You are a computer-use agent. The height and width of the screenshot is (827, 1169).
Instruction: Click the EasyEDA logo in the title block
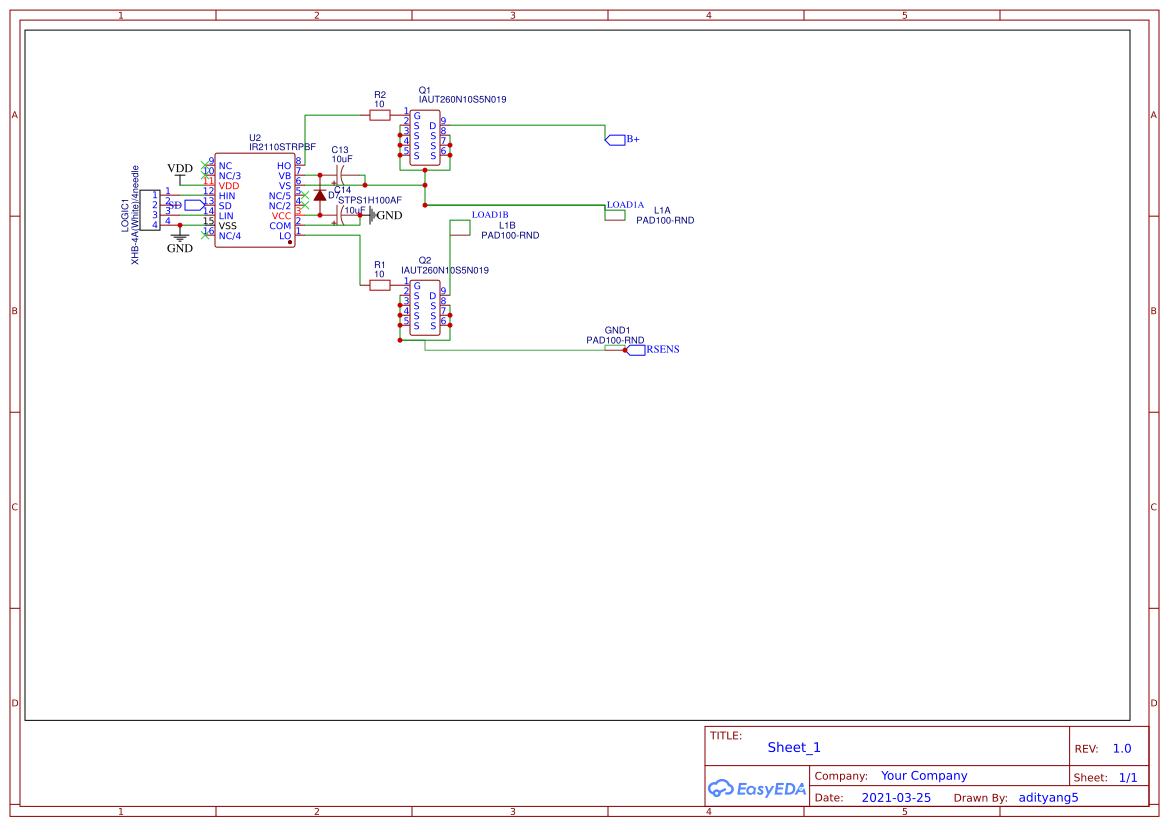click(x=756, y=789)
